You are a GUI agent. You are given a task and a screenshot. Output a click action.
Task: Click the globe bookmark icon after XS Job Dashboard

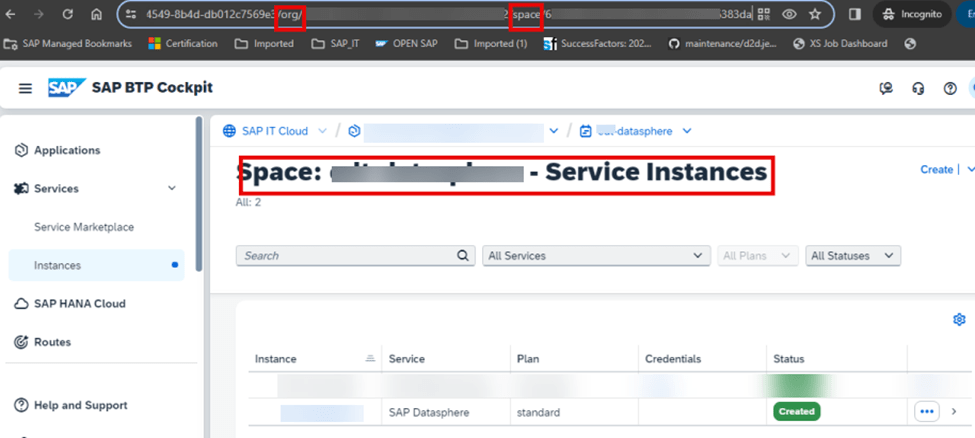pos(911,44)
